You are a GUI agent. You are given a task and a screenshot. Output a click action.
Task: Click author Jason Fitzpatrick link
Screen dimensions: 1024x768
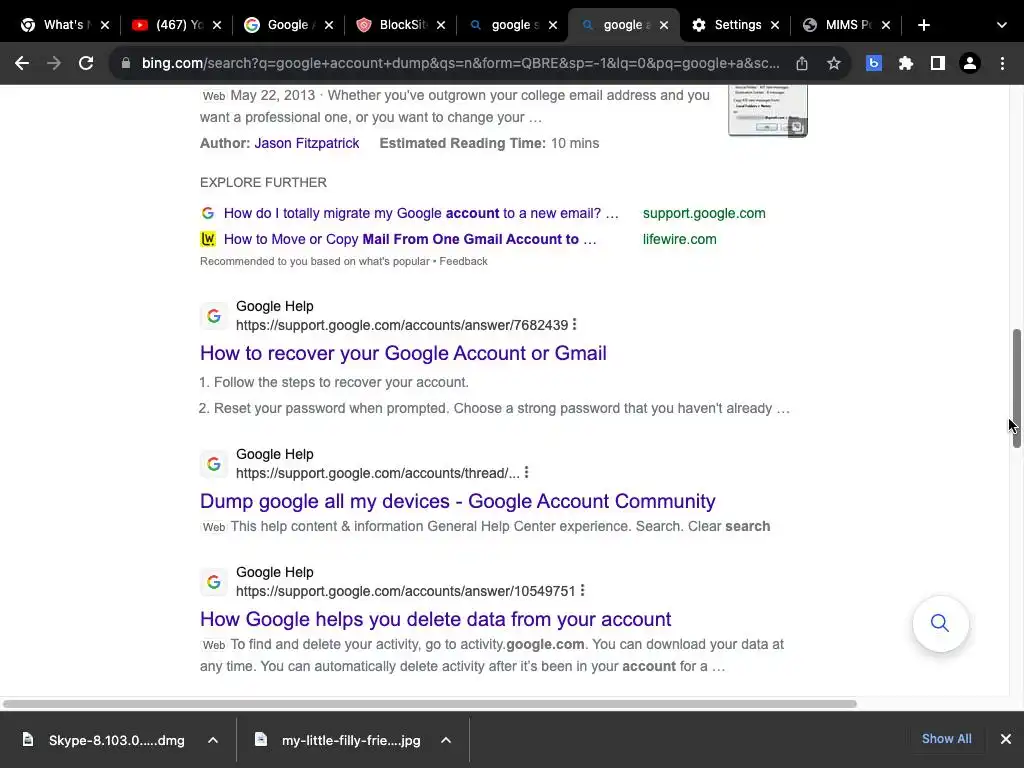point(306,143)
